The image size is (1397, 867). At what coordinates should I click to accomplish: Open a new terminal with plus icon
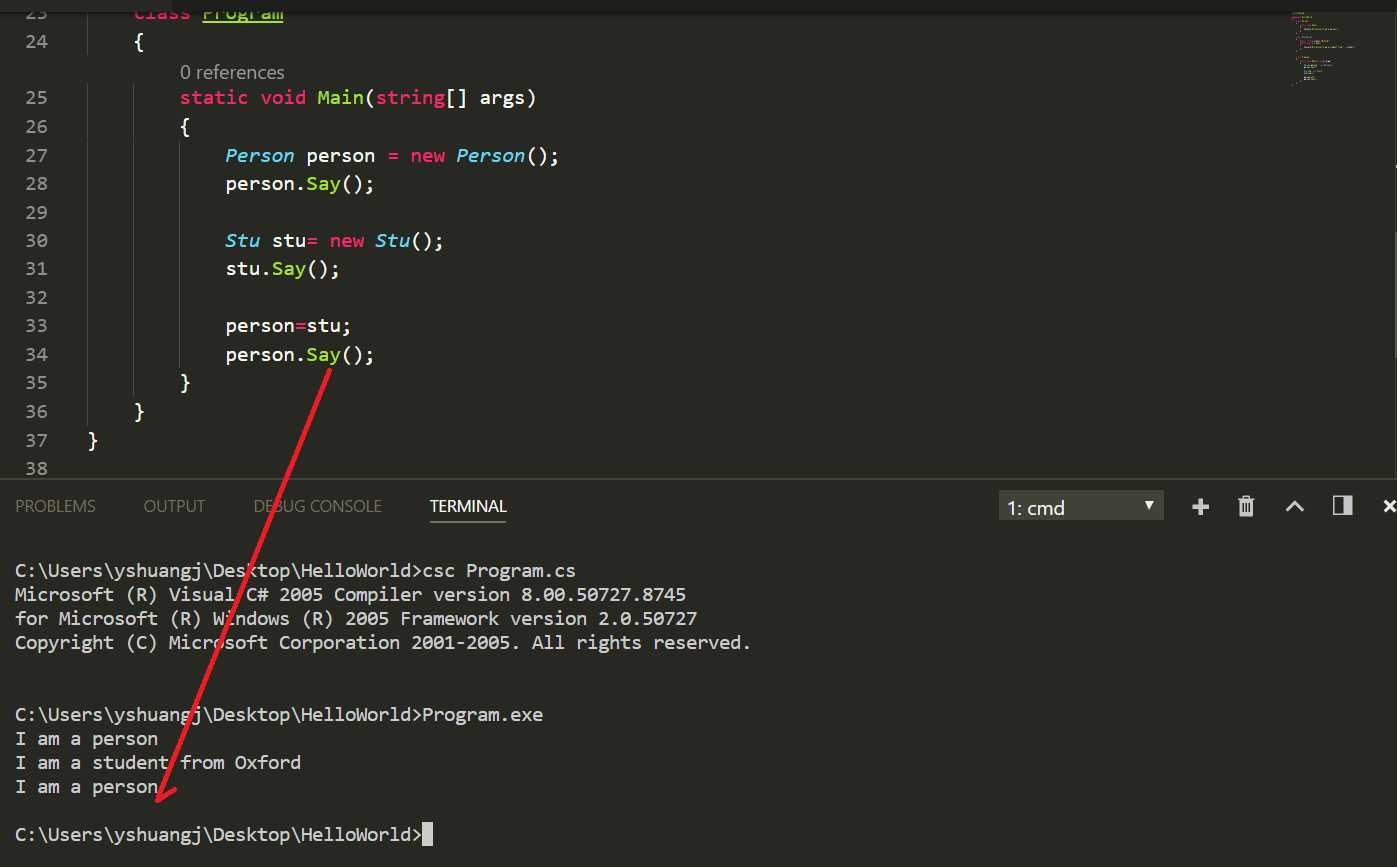pyautogui.click(x=1201, y=507)
